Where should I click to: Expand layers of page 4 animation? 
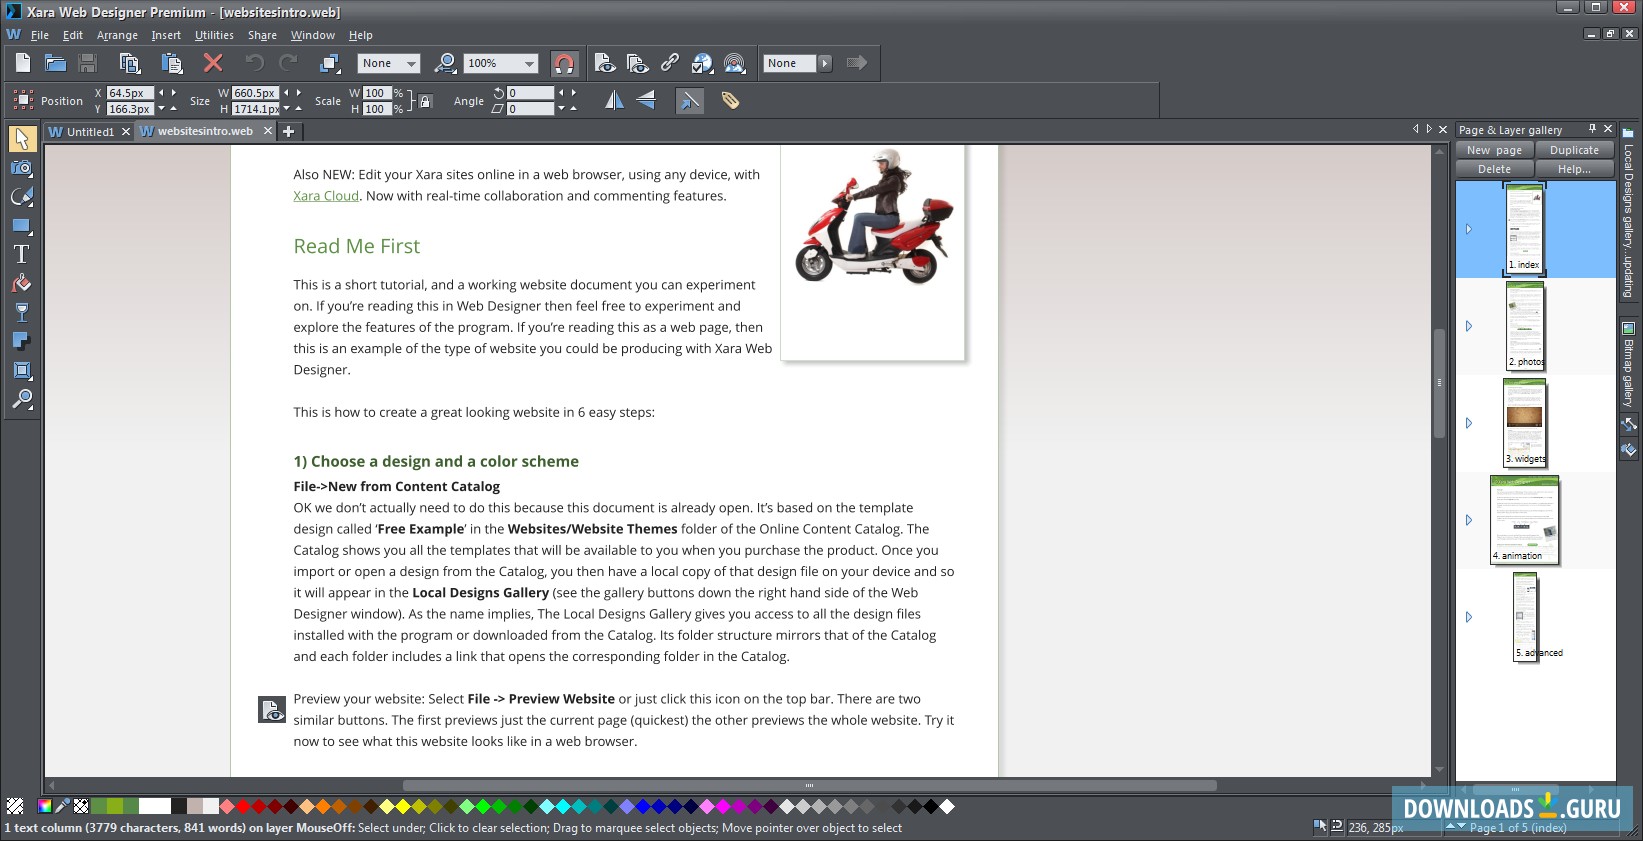coord(1469,520)
